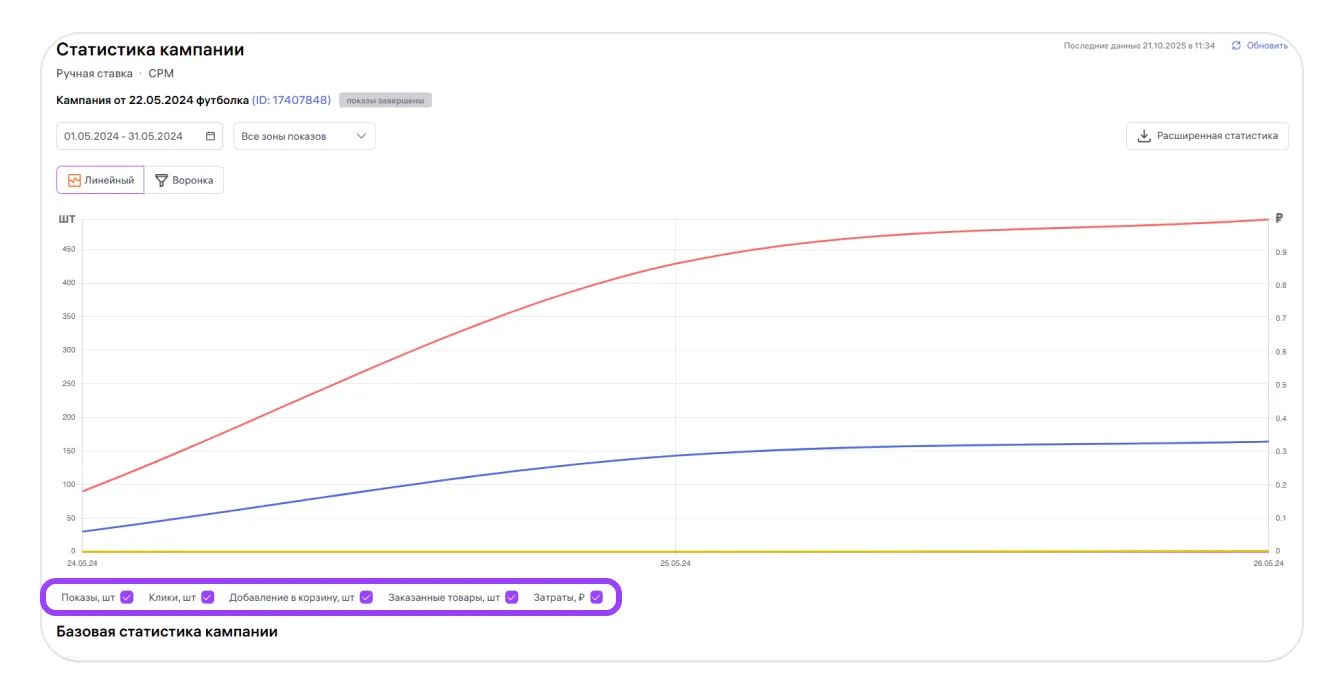Switch to the Линейный chart view

(101, 180)
